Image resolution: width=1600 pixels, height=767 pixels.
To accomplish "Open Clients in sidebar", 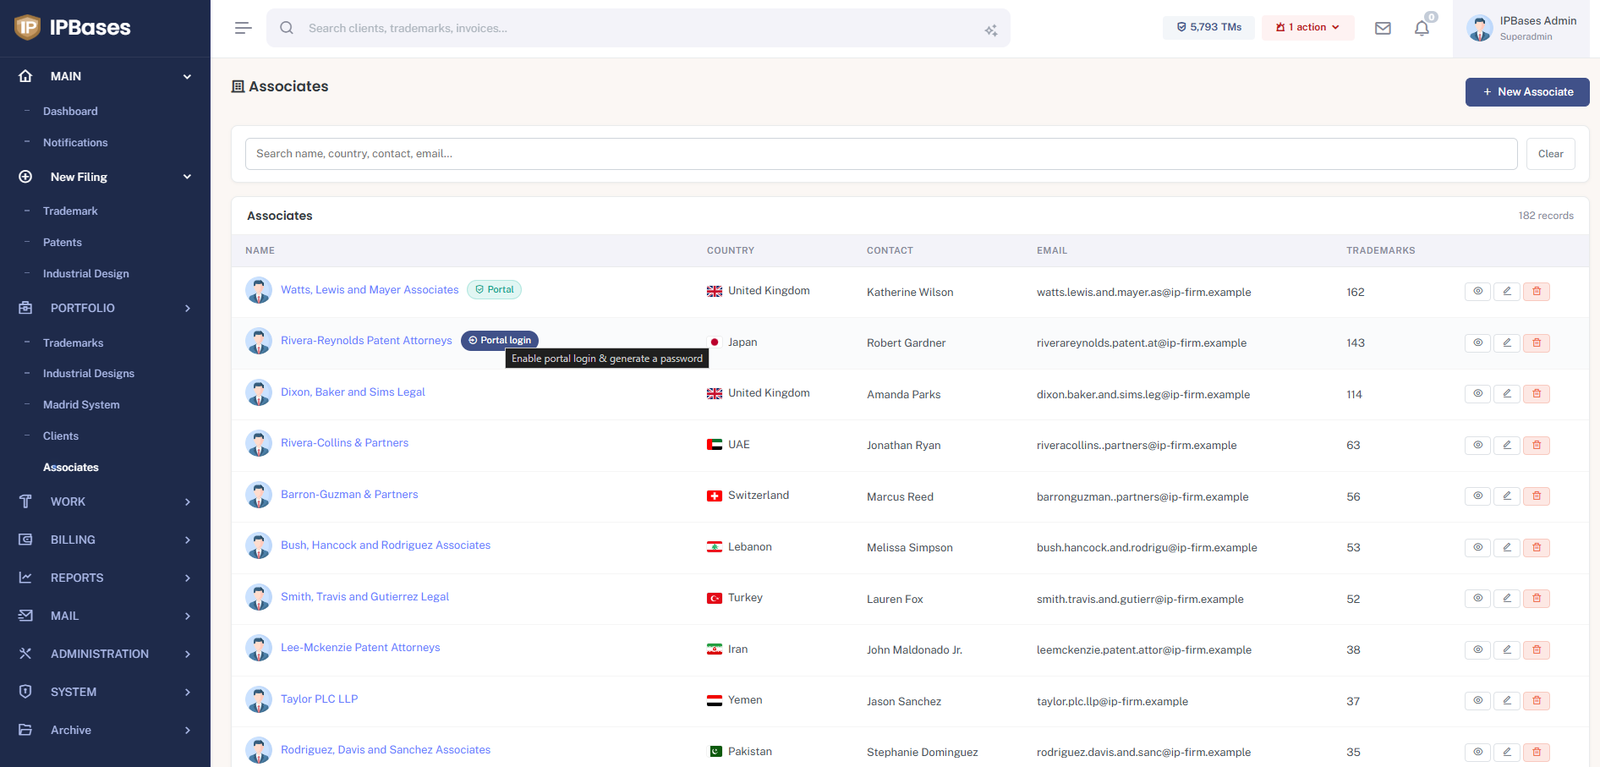I will click(x=61, y=436).
